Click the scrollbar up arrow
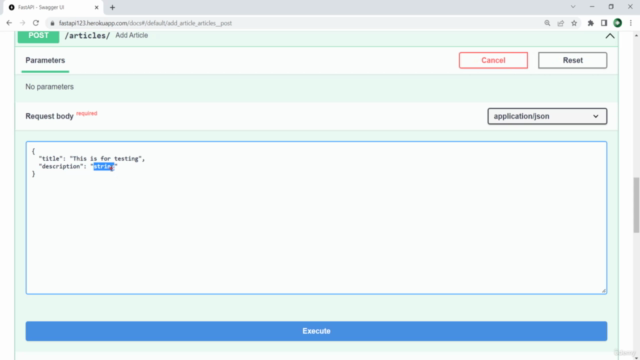 click(636, 36)
